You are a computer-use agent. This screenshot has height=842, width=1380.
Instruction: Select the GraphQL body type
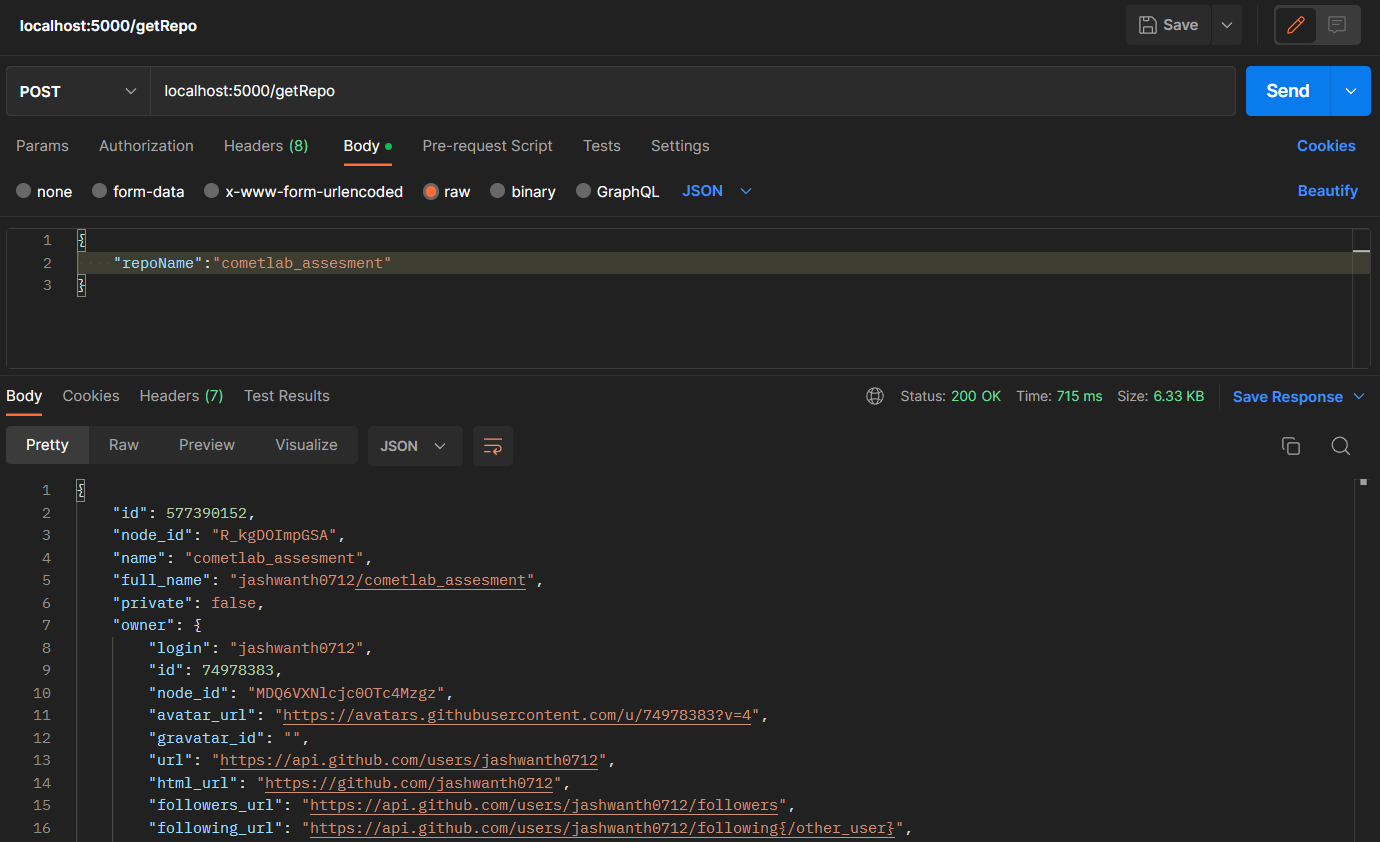click(618, 191)
